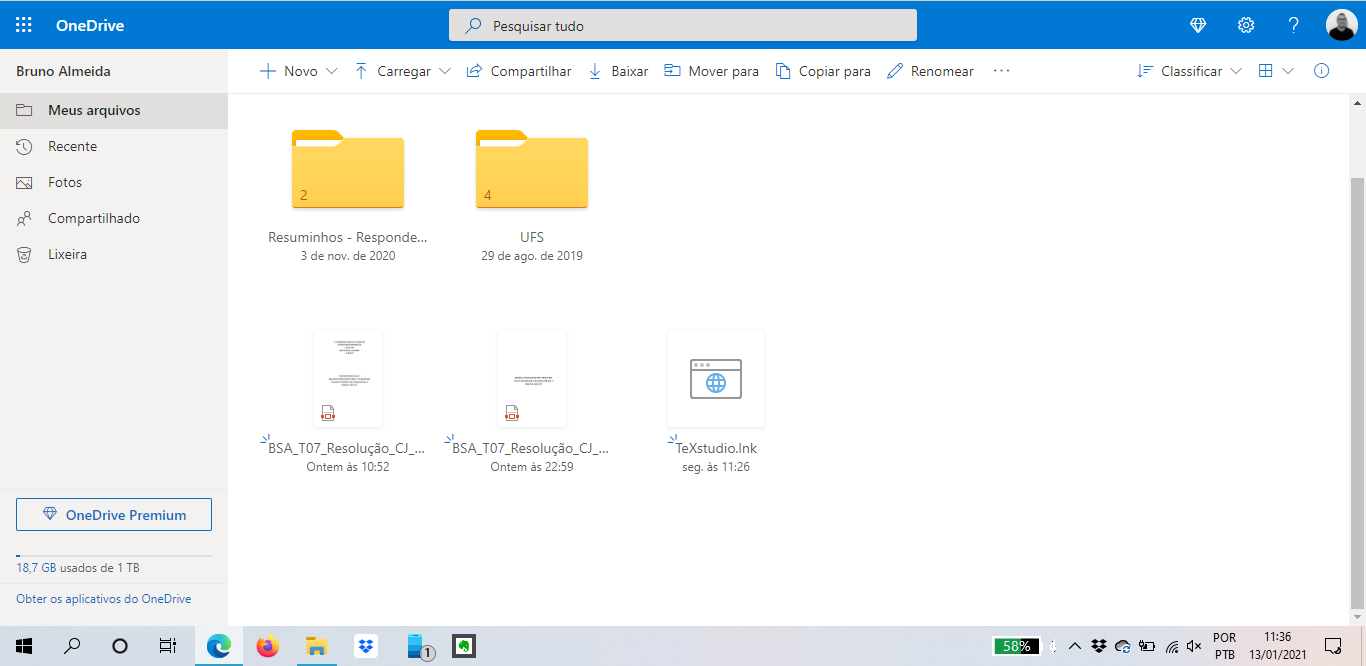Click the muted volume tray icon
Viewport: 1366px width, 666px height.
(1193, 646)
